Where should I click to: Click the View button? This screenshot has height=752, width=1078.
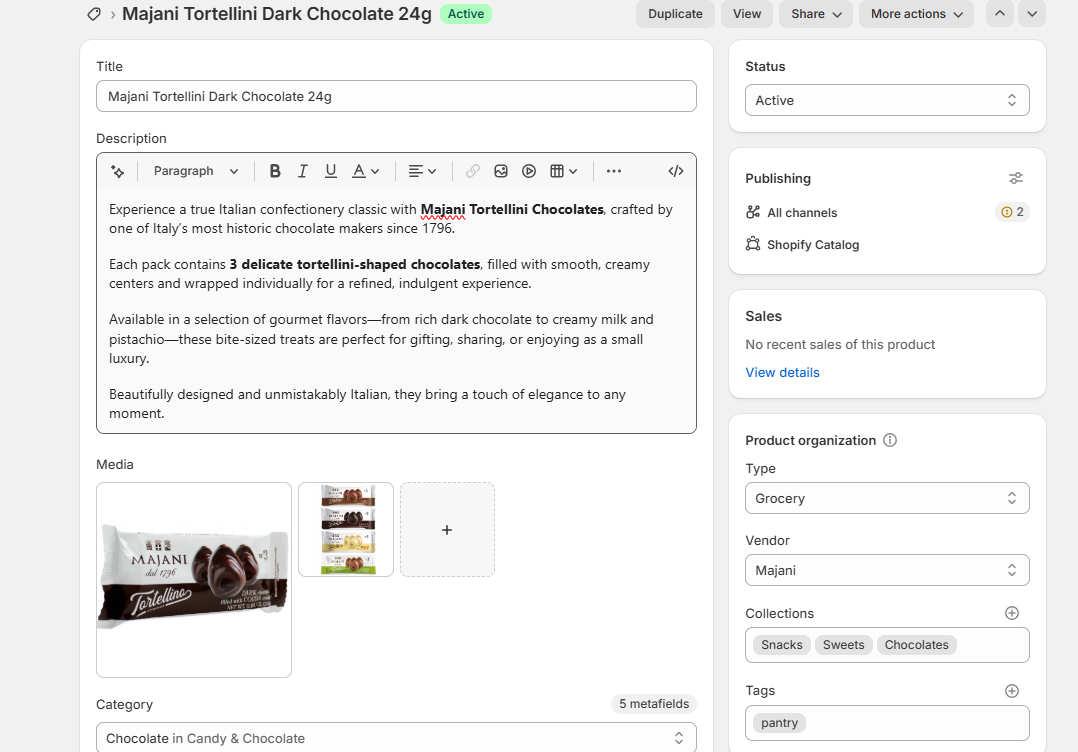pos(747,14)
